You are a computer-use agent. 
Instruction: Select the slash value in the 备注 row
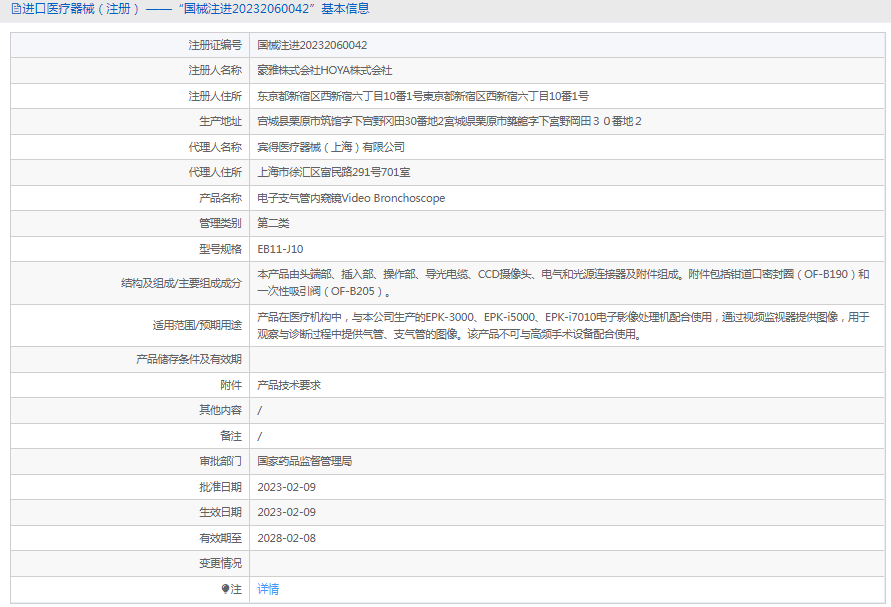[260, 436]
